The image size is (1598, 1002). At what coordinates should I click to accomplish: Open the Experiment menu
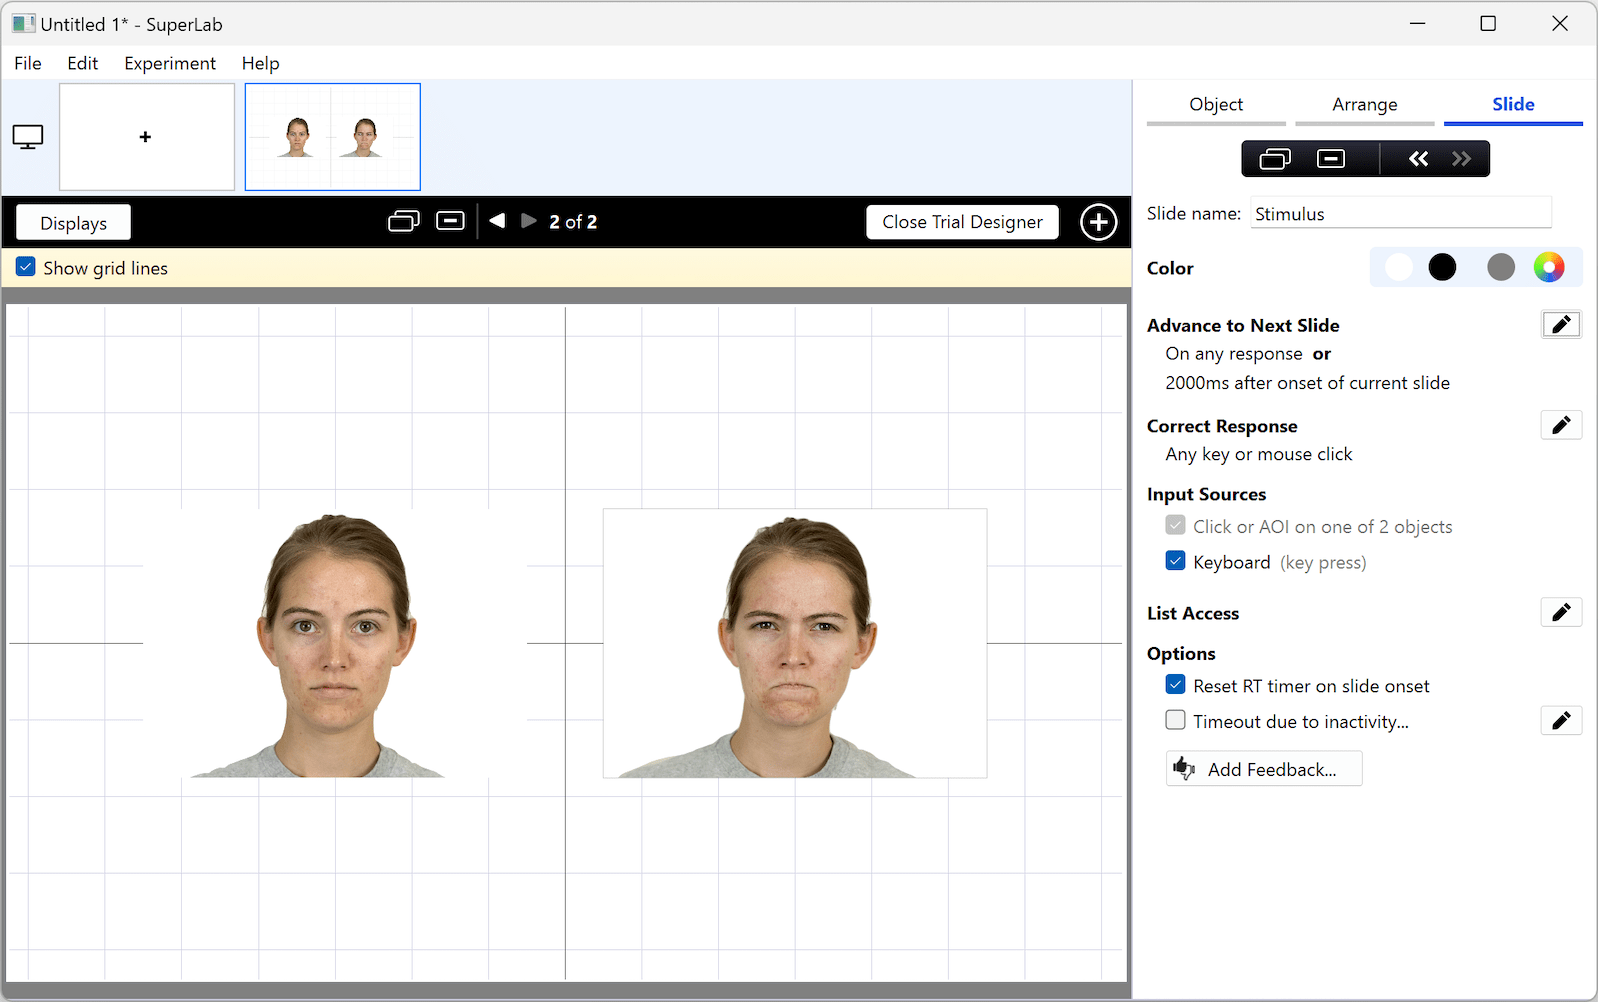coord(169,63)
